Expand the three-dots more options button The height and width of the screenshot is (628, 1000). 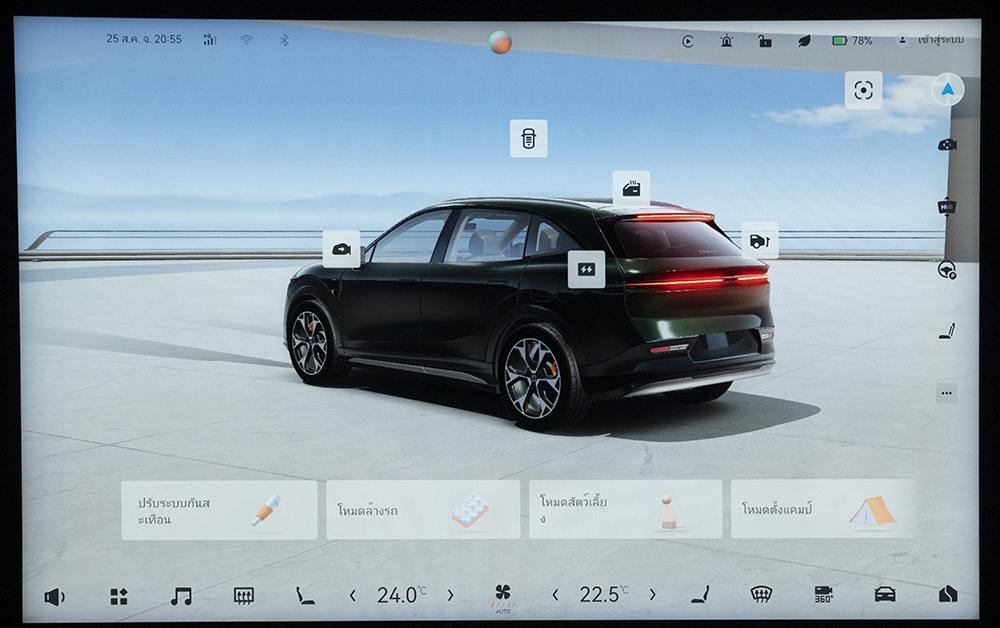pyautogui.click(x=946, y=393)
